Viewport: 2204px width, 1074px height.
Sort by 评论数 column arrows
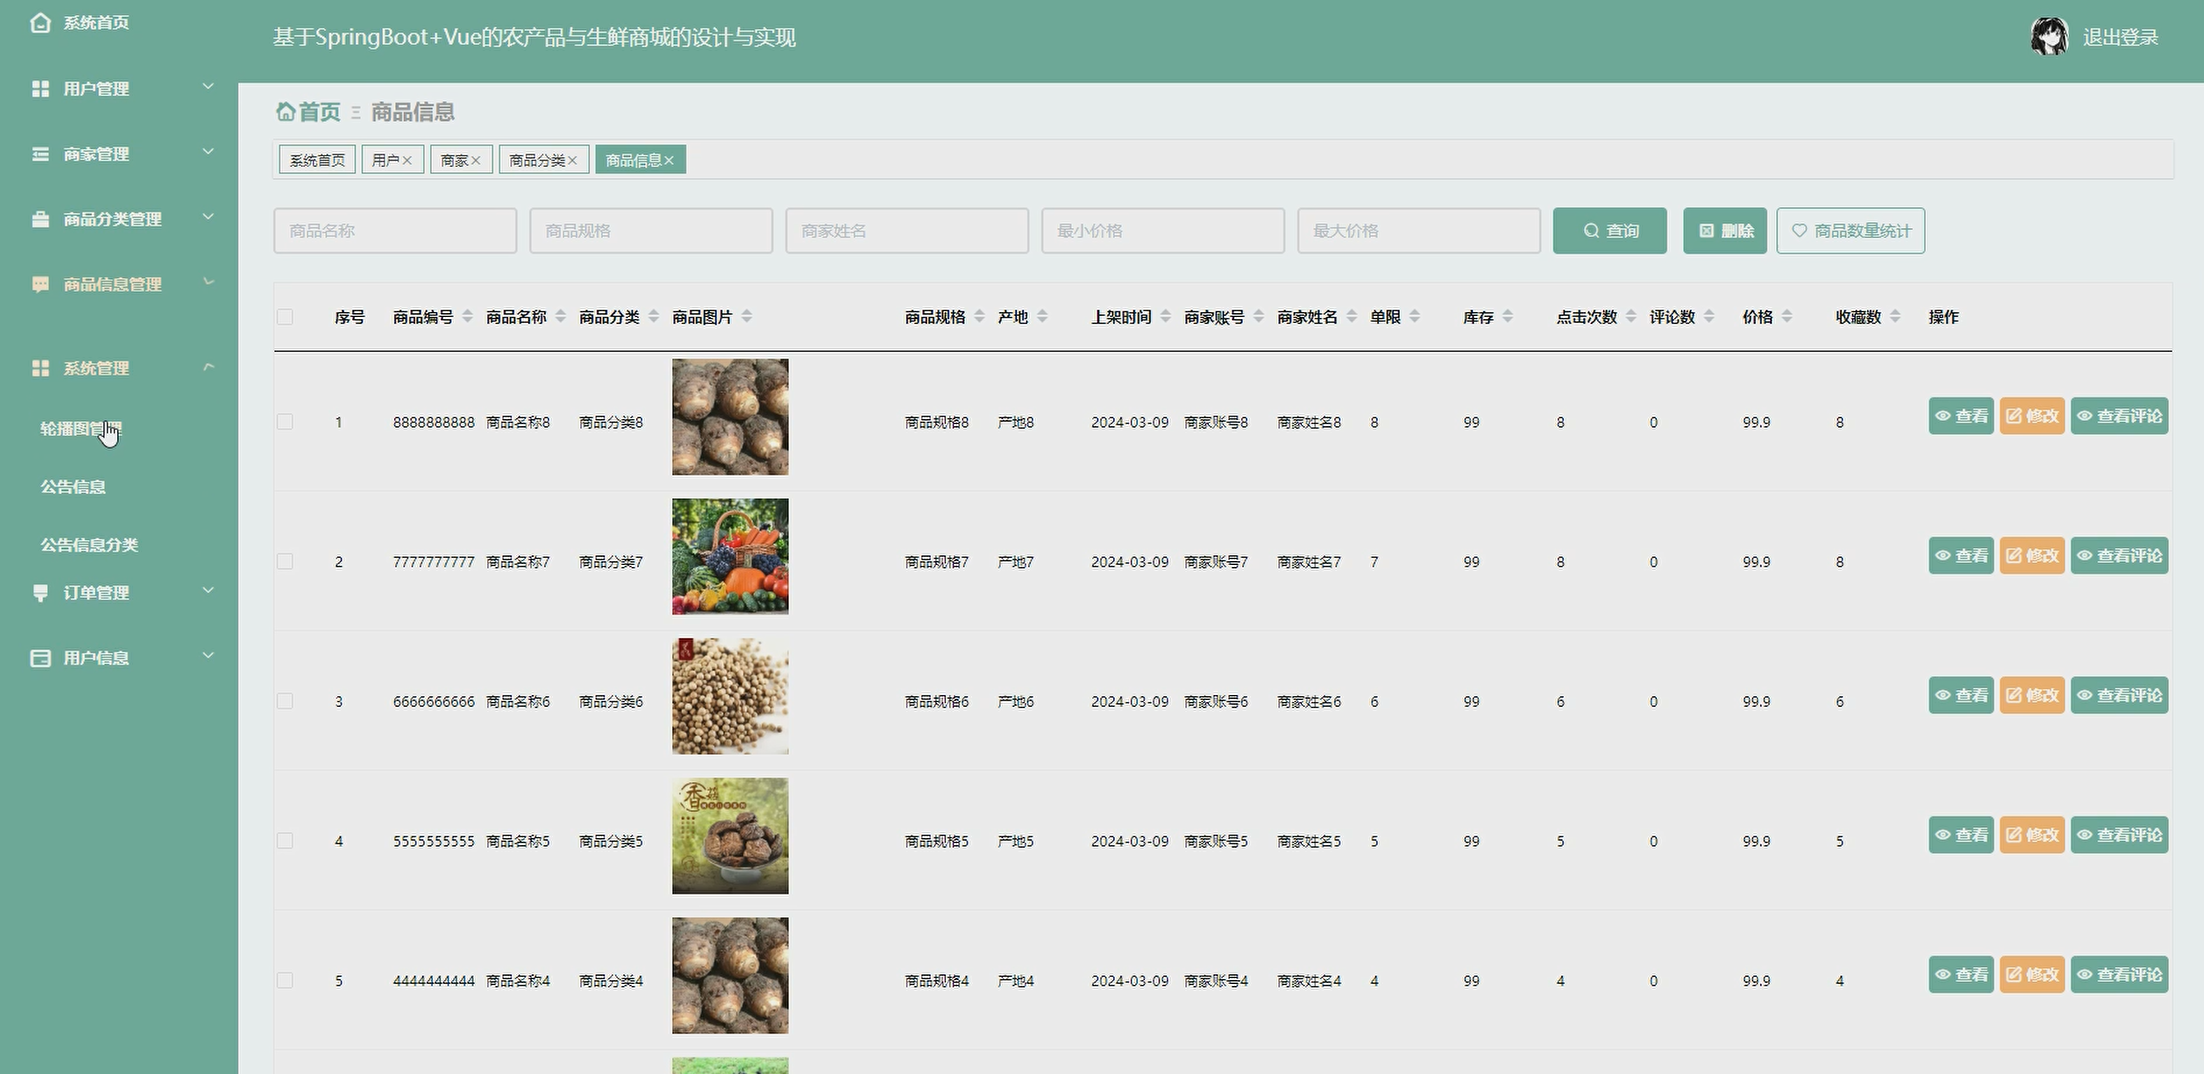pos(1708,317)
